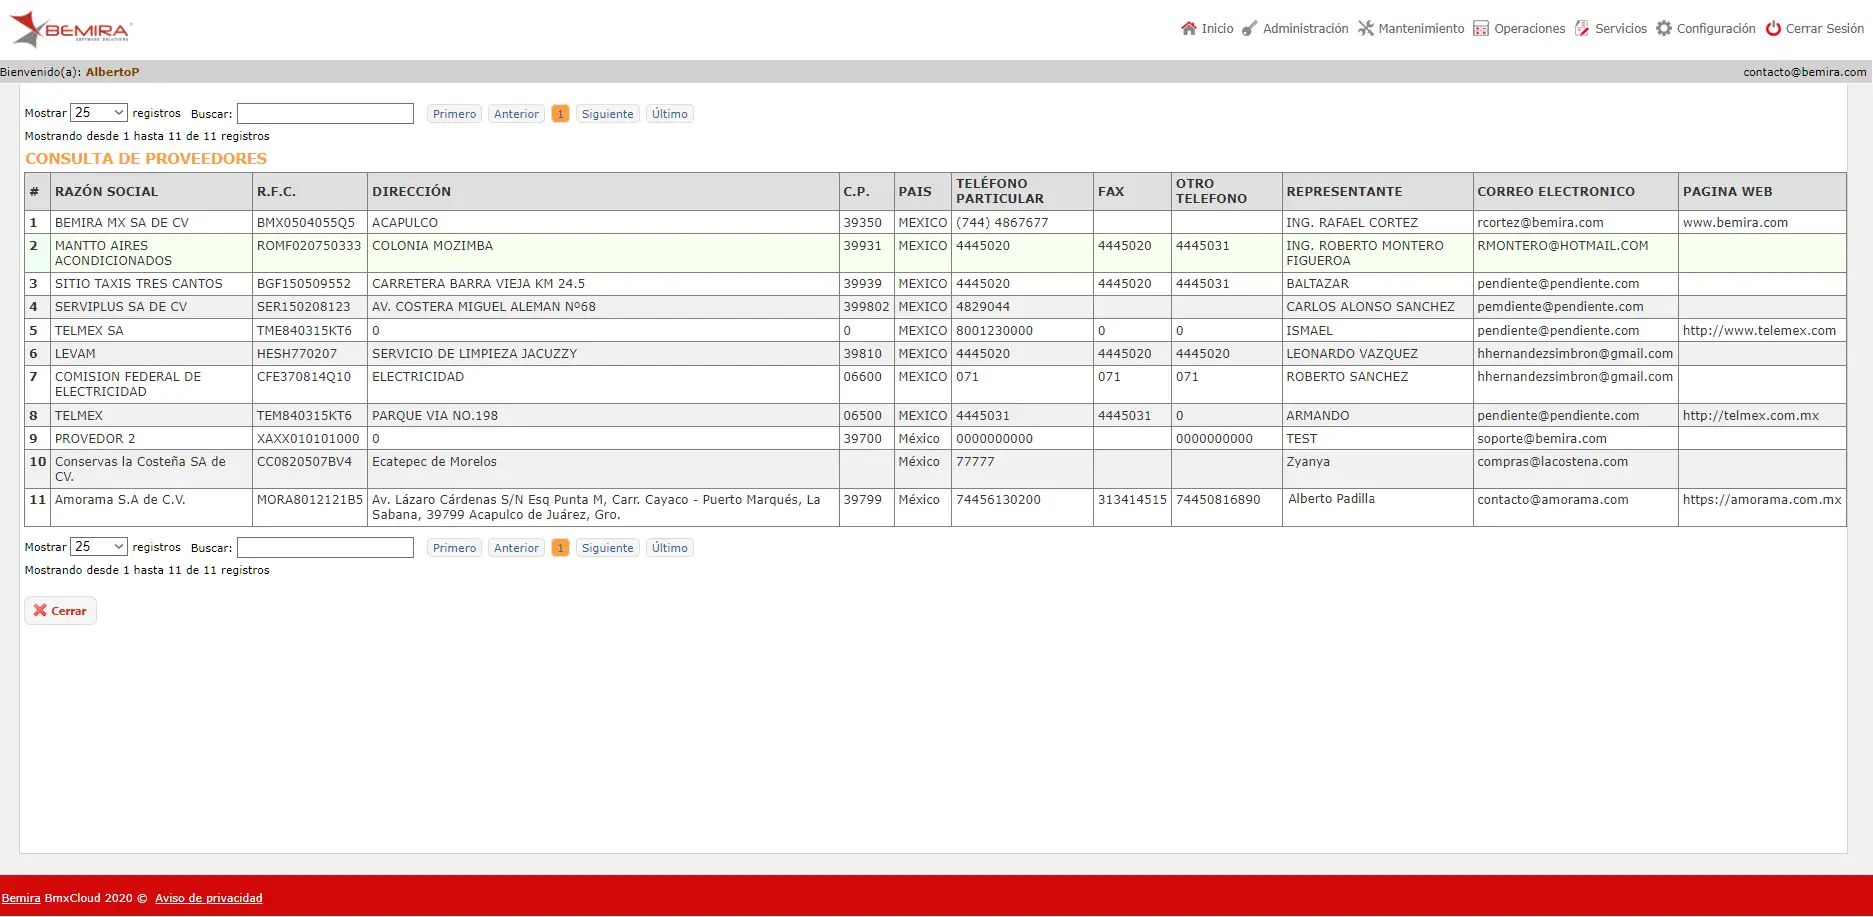This screenshot has height=917, width=1873.
Task: Click the red X icon on Cerrar
Action: point(40,610)
